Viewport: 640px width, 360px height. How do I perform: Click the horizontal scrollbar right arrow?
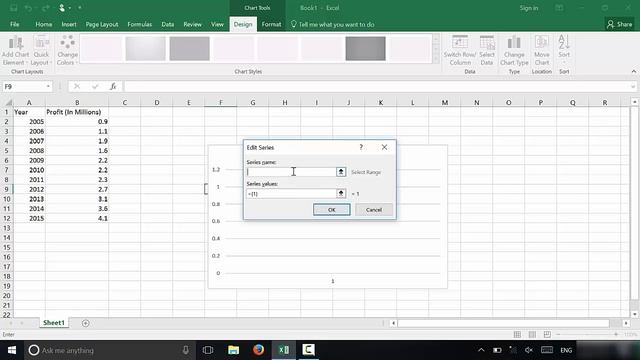pyautogui.click(x=626, y=323)
